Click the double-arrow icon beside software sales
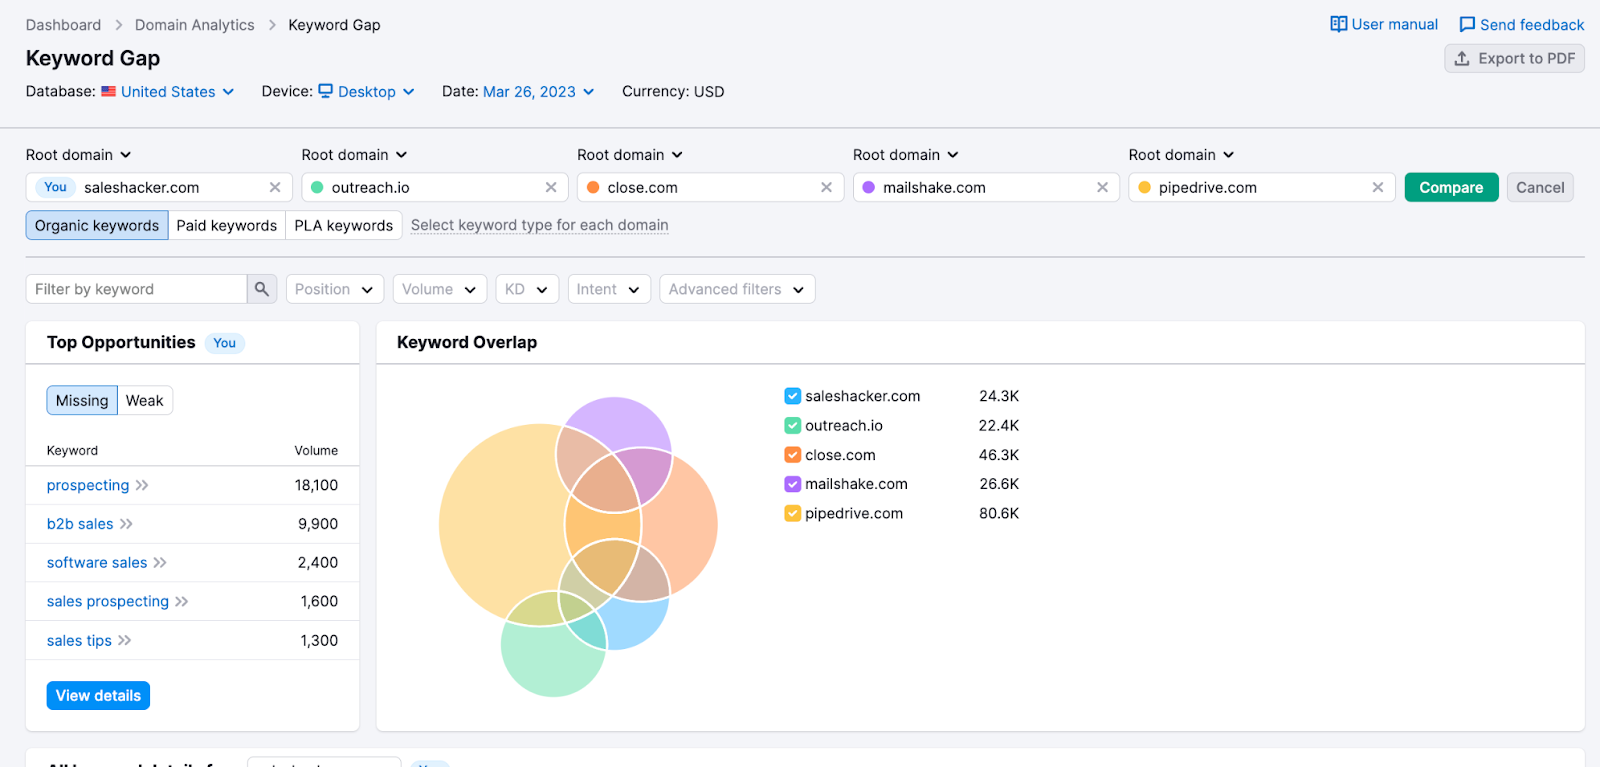Image resolution: width=1600 pixels, height=767 pixels. 160,563
